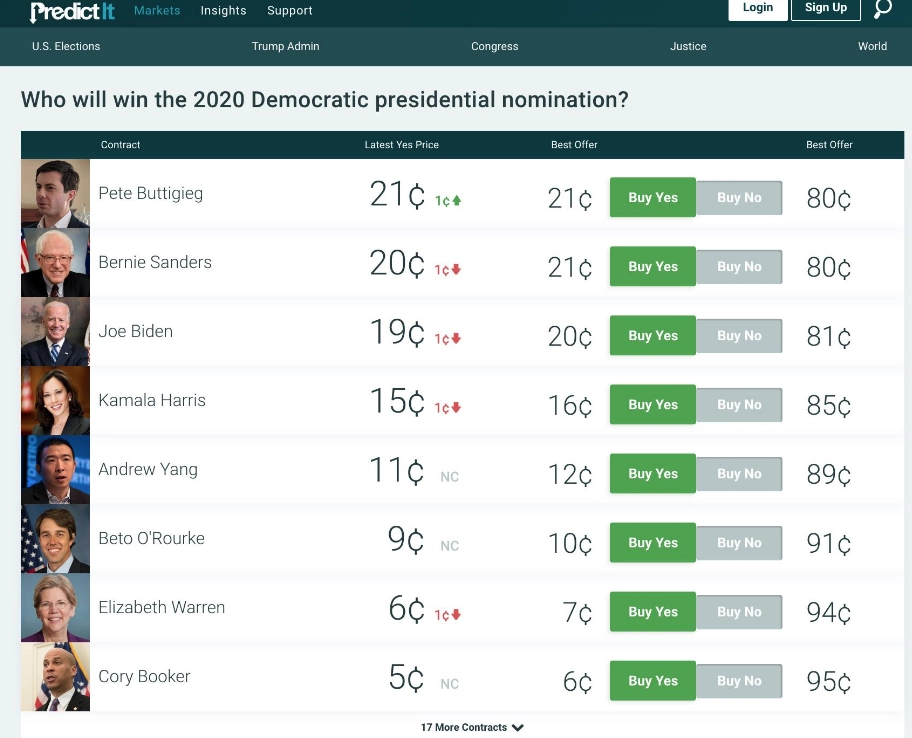This screenshot has height=738, width=912.
Task: Go to the Congress category
Action: coord(494,46)
